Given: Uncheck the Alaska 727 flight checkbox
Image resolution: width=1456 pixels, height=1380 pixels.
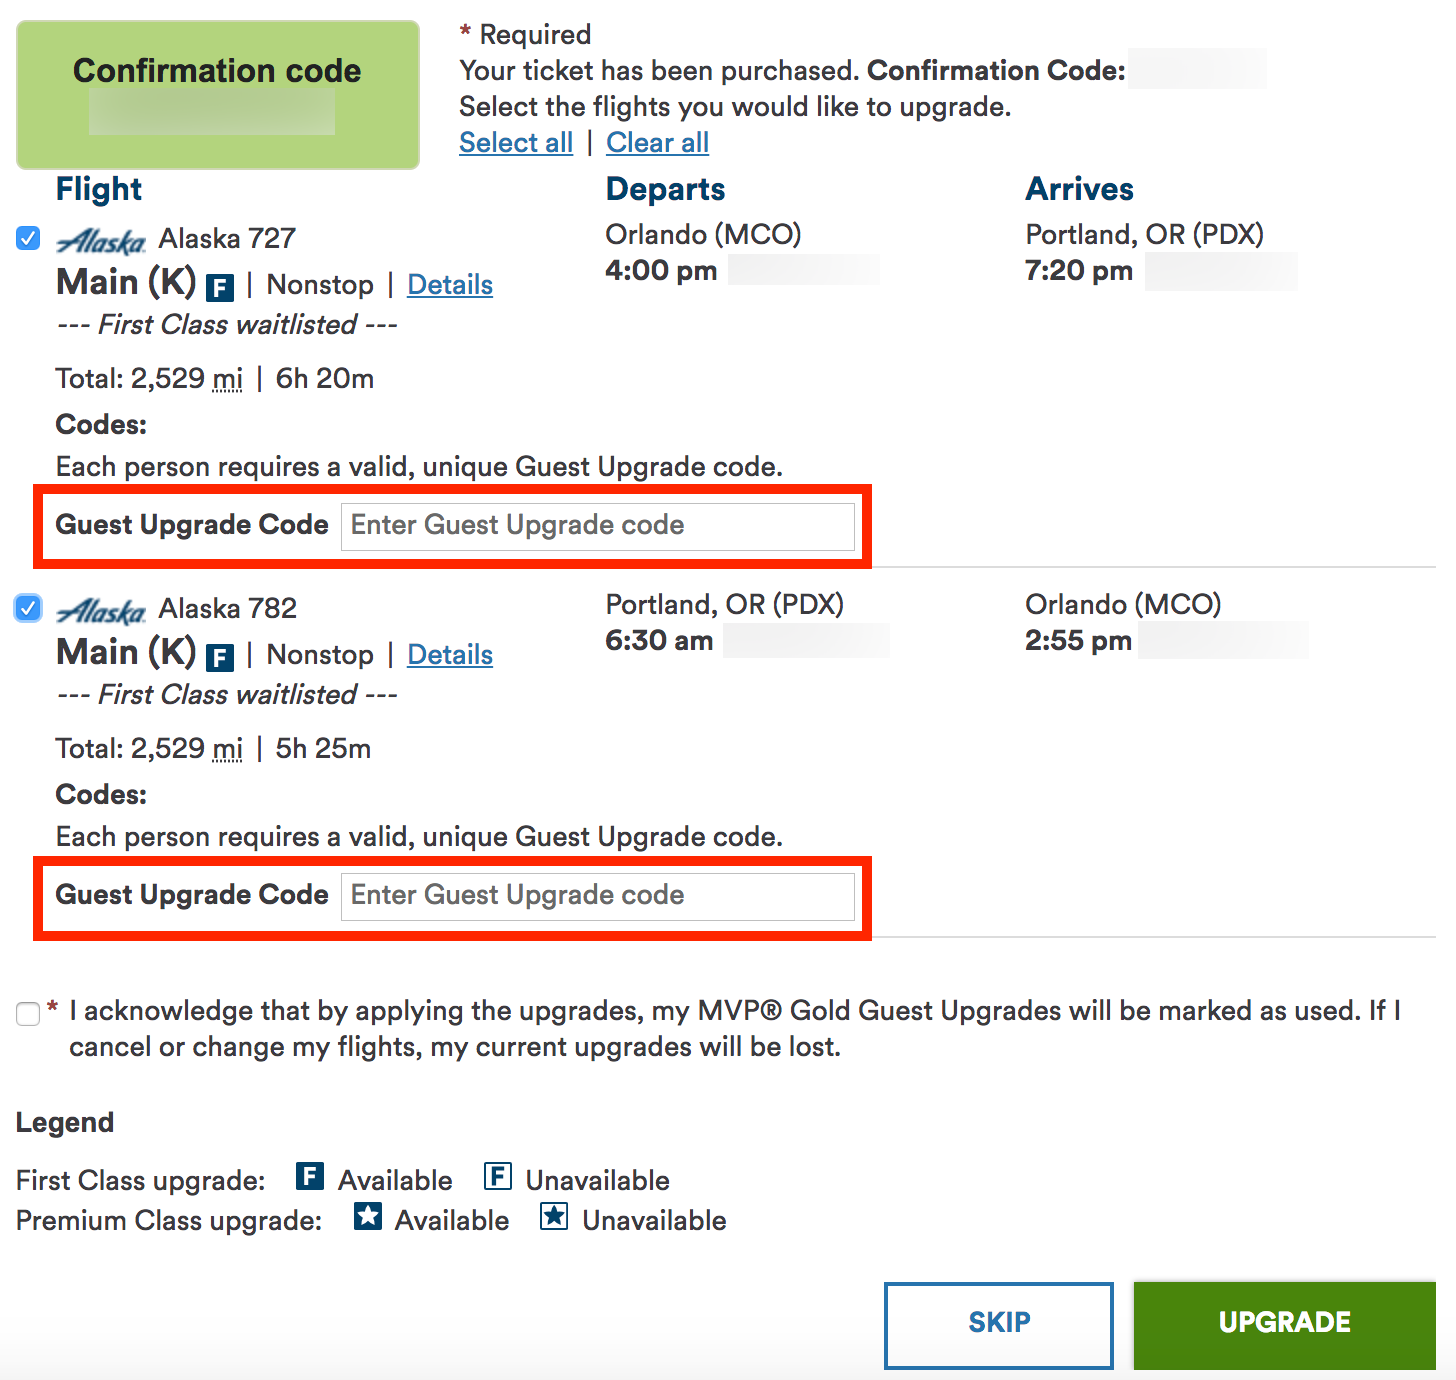Looking at the screenshot, I should tap(27, 238).
